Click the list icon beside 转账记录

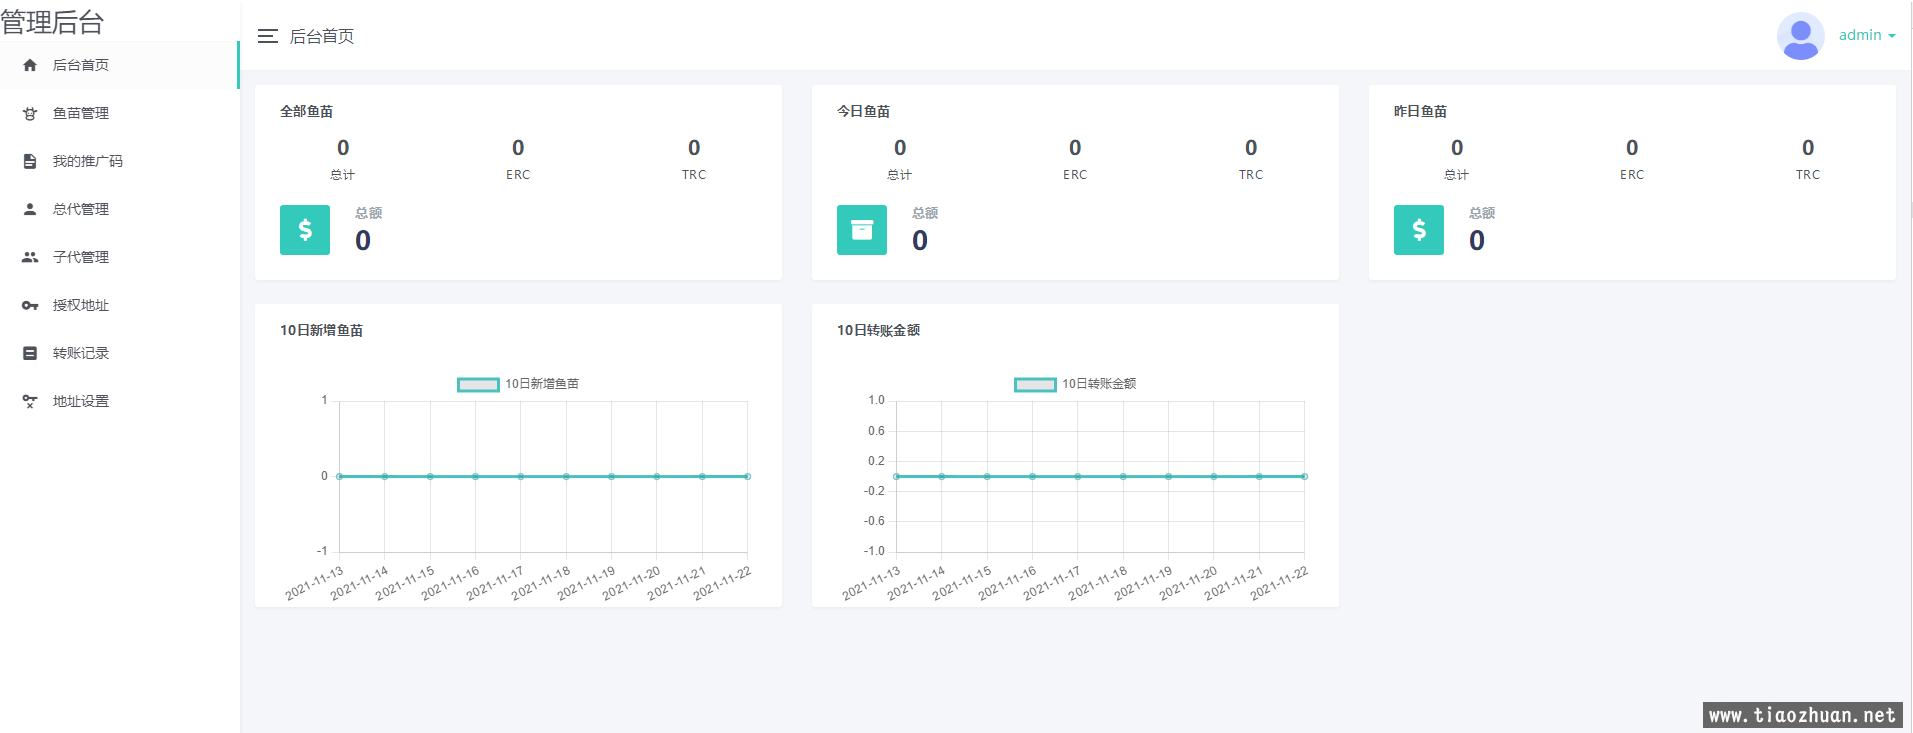(30, 353)
